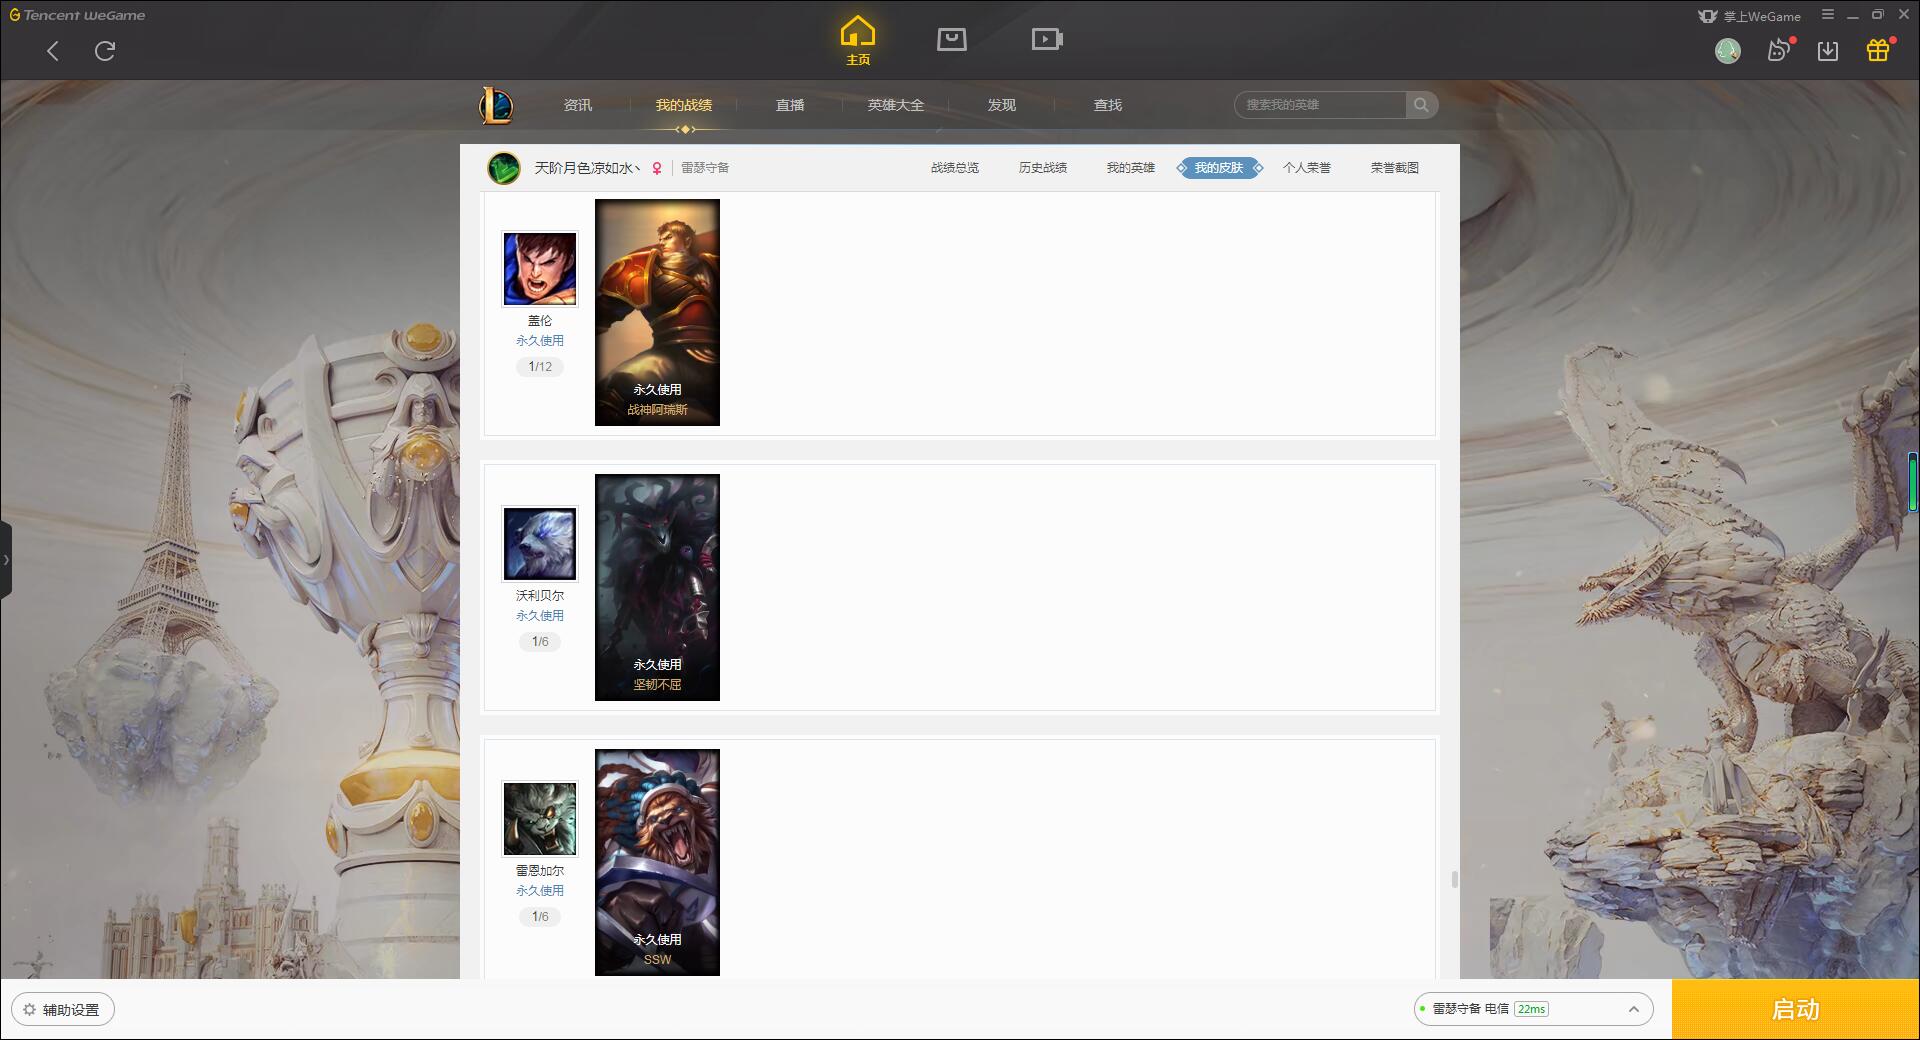Click 永久使用 under 雷恩加尔 name
This screenshot has width=1920, height=1040.
[540, 891]
